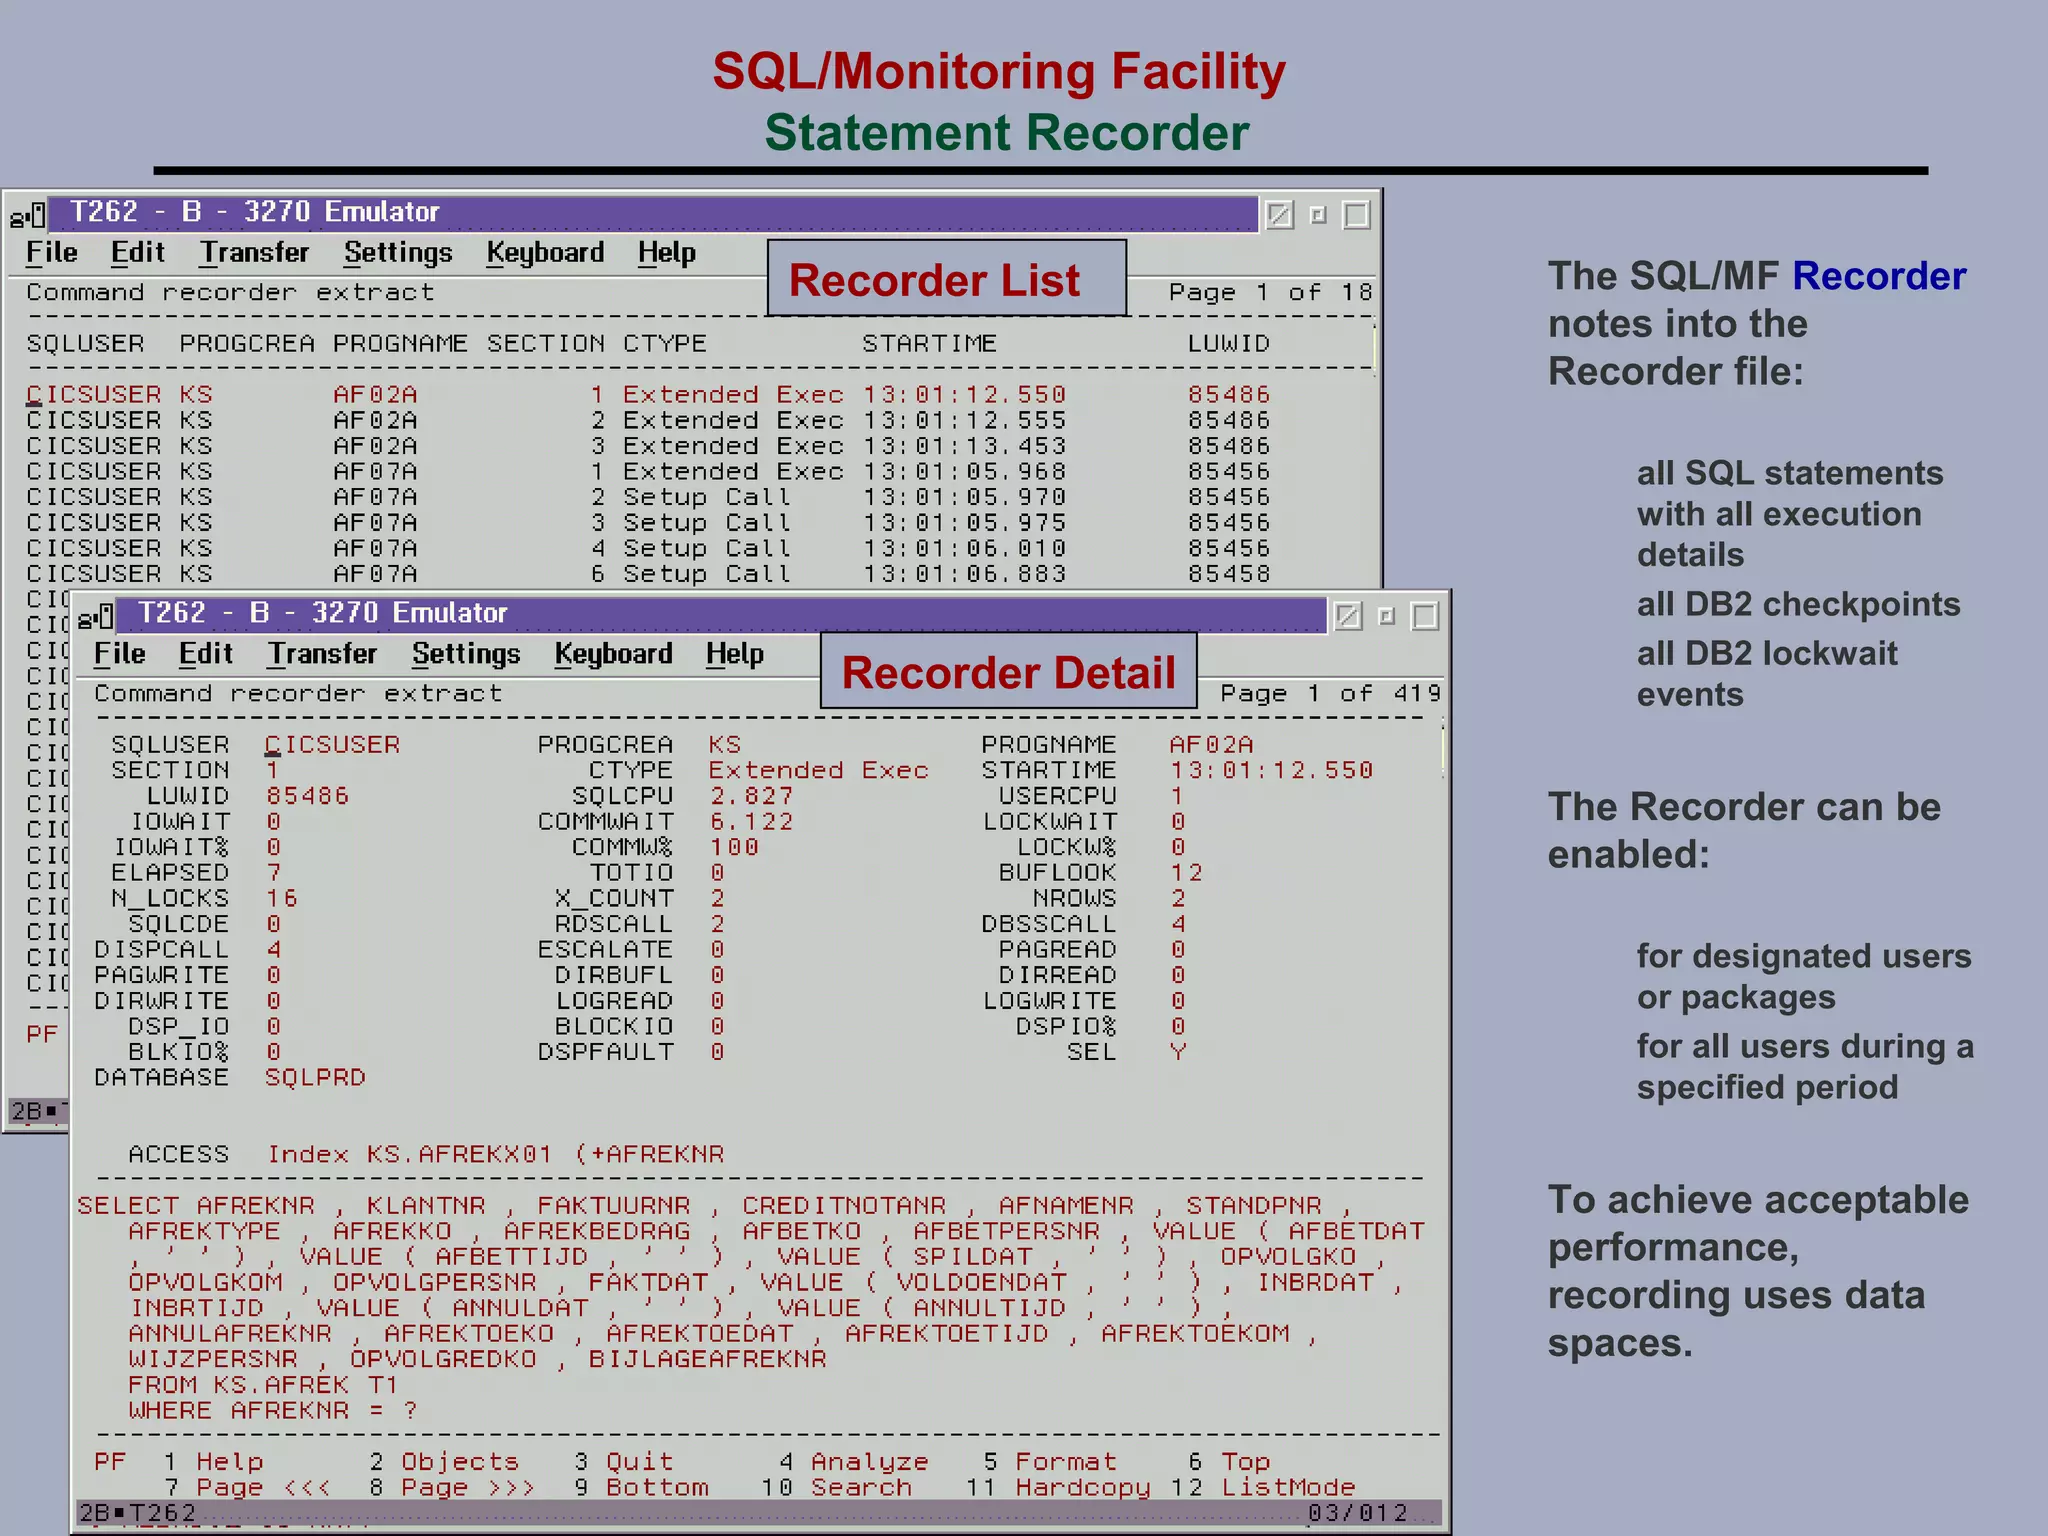Click the PROGNAME column header in Recorder List
Image resolution: width=2048 pixels, height=1536 pixels.
(400, 344)
